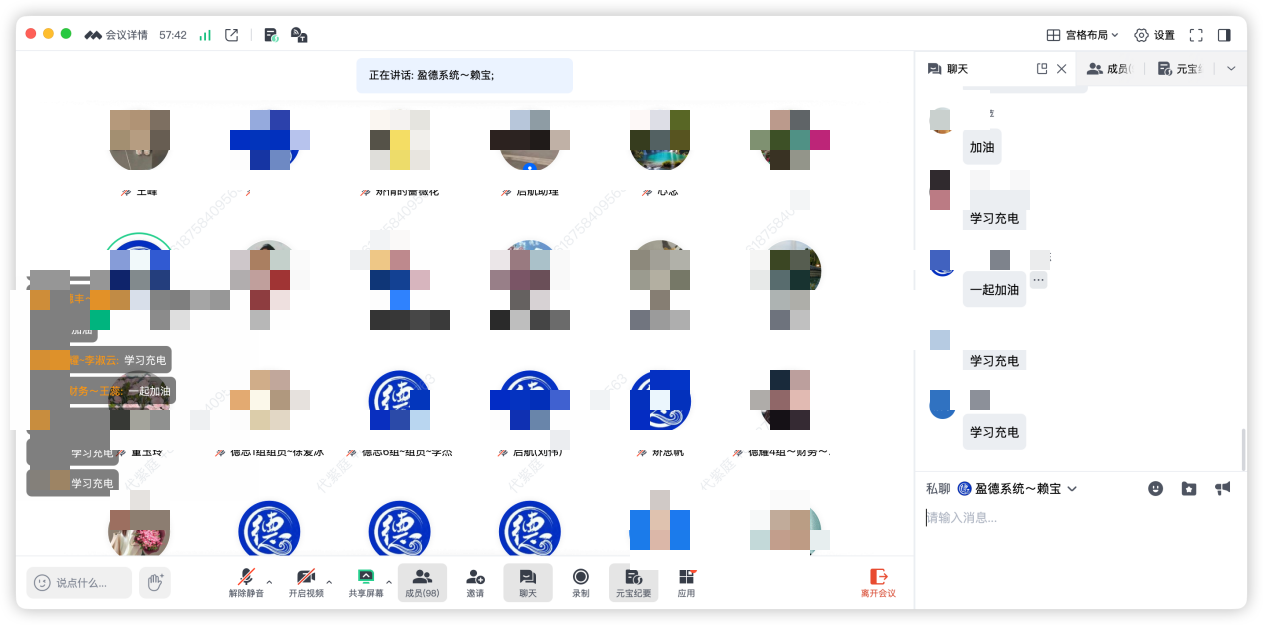Click the raise hand icon

pyautogui.click(x=154, y=582)
